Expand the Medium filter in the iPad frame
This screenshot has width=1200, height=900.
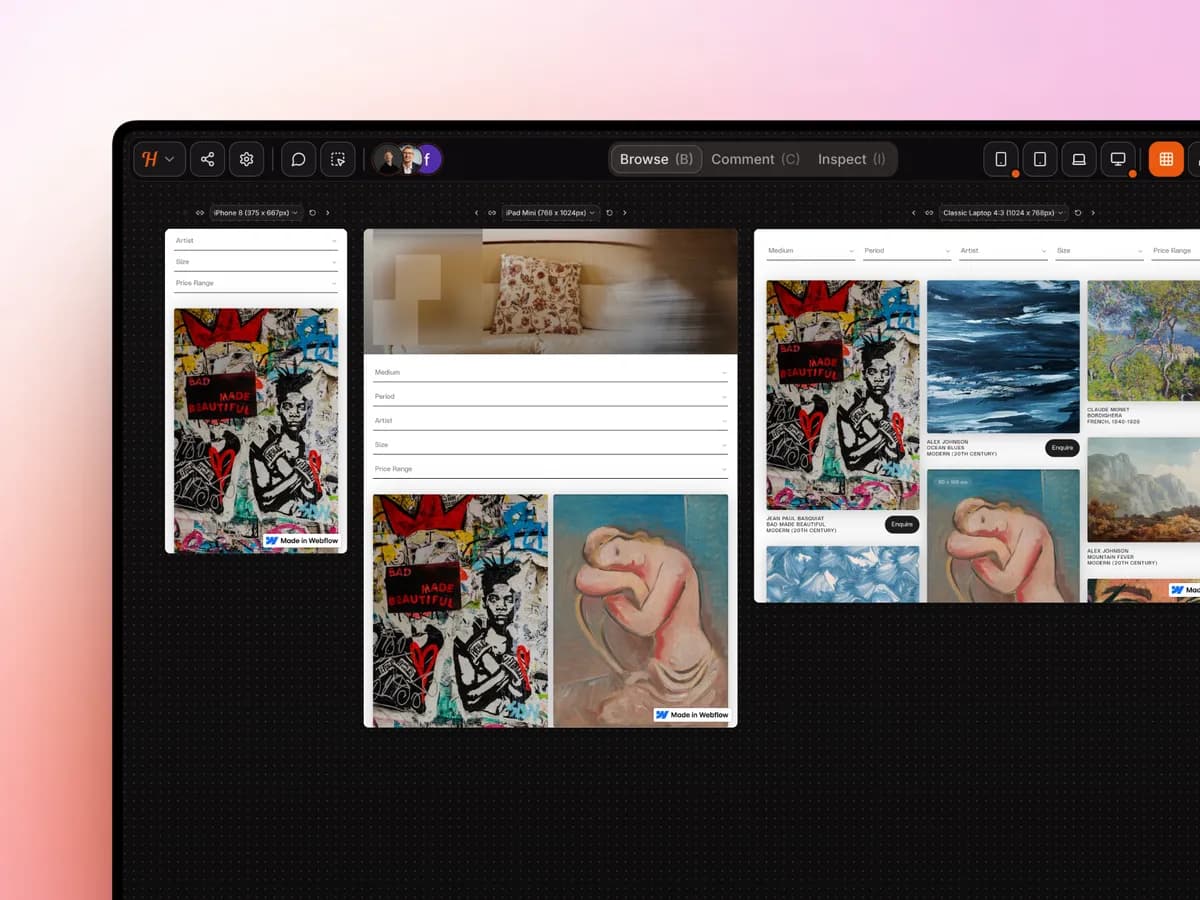pos(550,372)
